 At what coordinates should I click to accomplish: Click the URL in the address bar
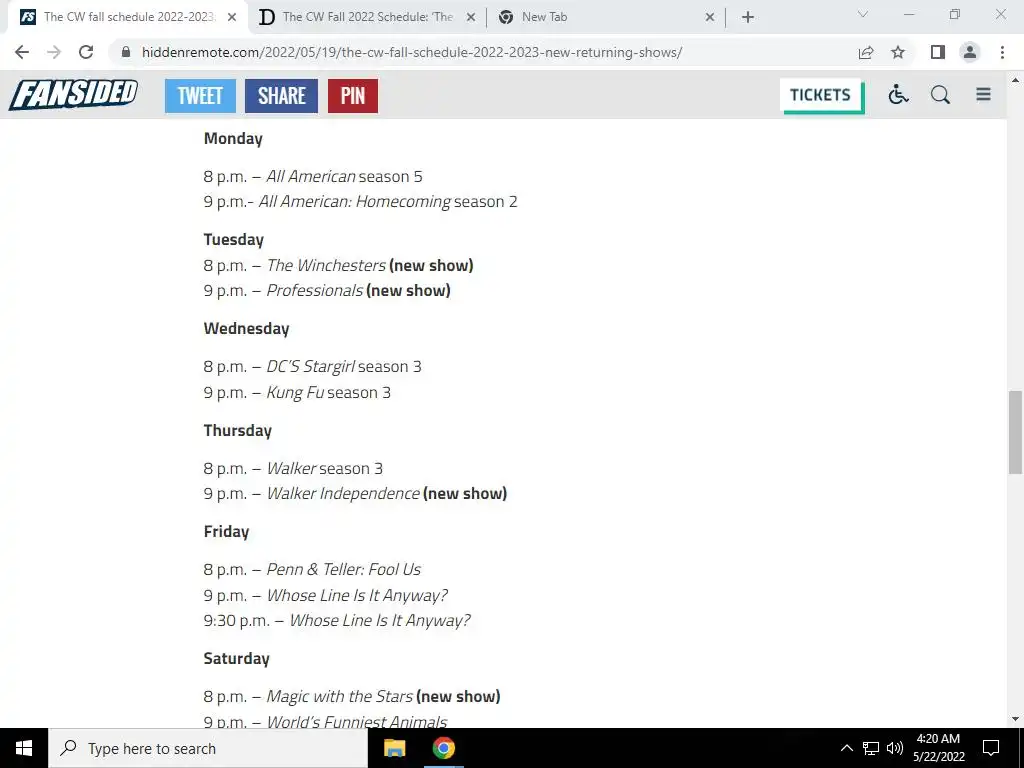(x=412, y=52)
